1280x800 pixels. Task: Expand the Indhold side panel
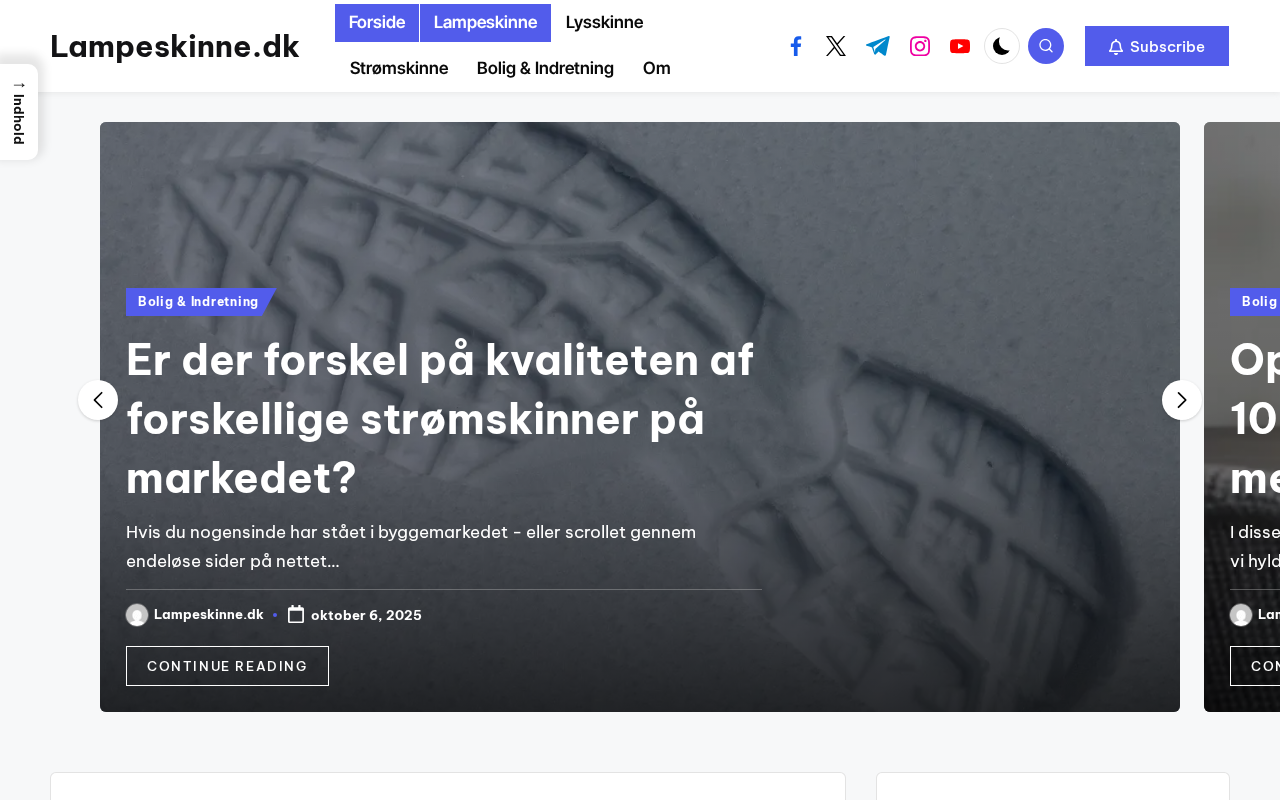pyautogui.click(x=18, y=112)
